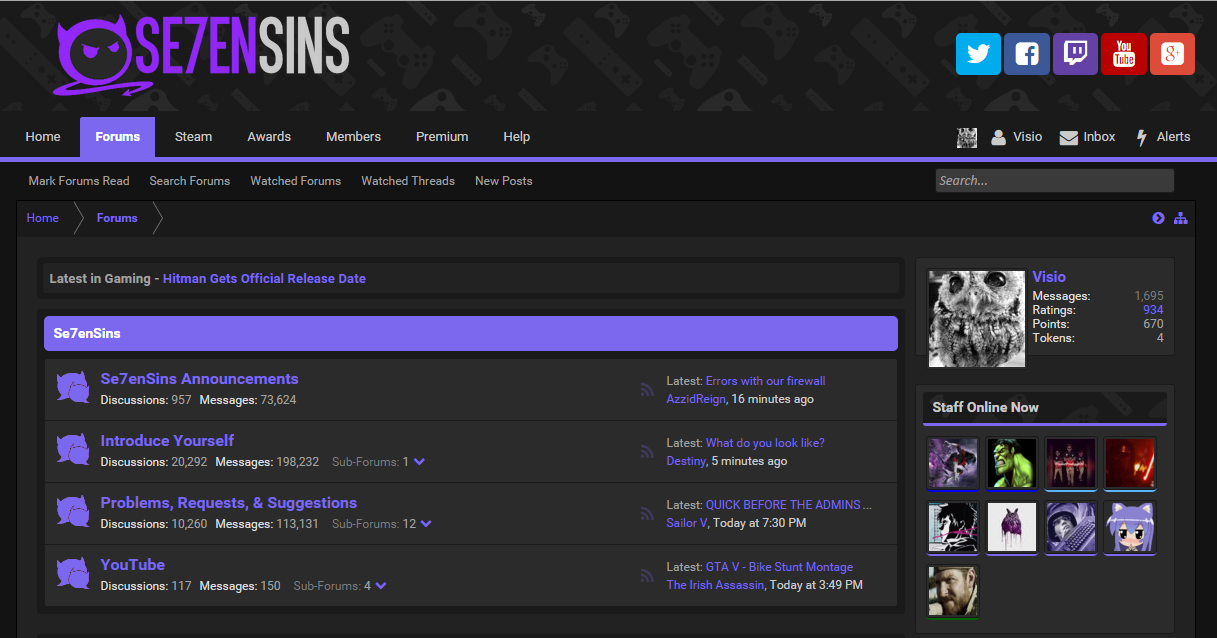
Task: Click the red lightsaber staff avatar
Action: coord(1130,463)
